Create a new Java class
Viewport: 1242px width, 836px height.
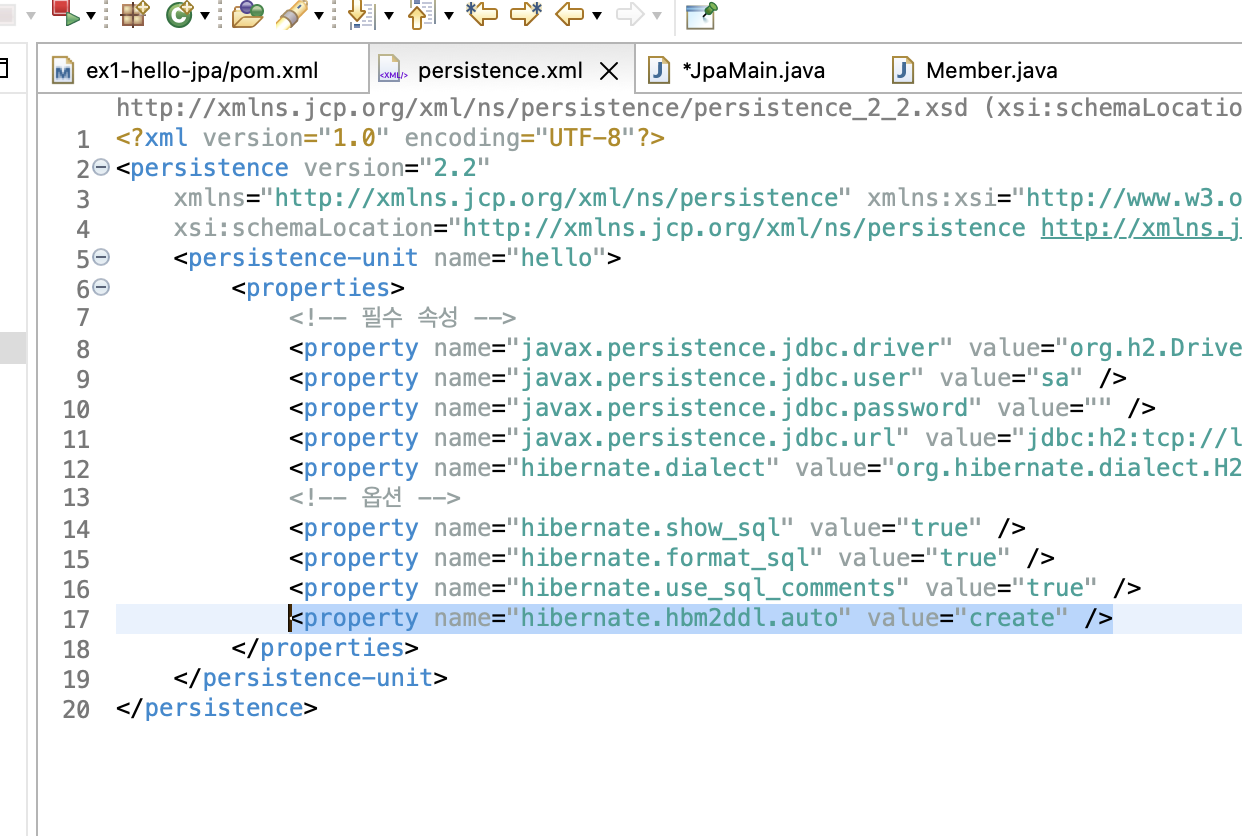click(180, 14)
